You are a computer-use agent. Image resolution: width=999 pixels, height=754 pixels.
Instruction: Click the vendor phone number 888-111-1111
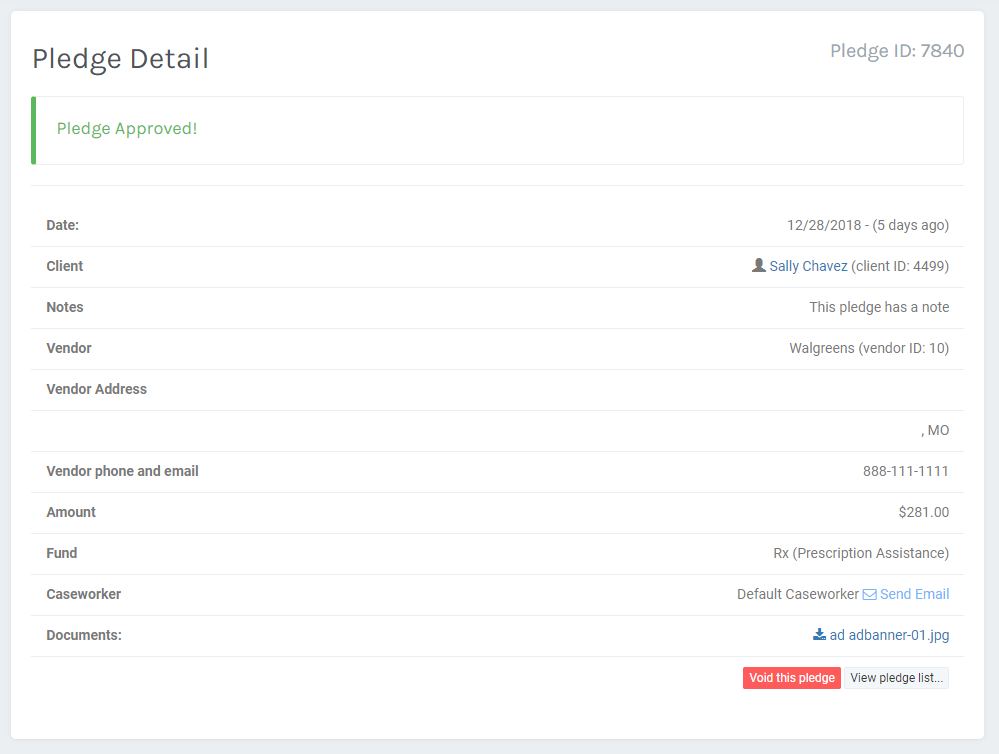[906, 471]
